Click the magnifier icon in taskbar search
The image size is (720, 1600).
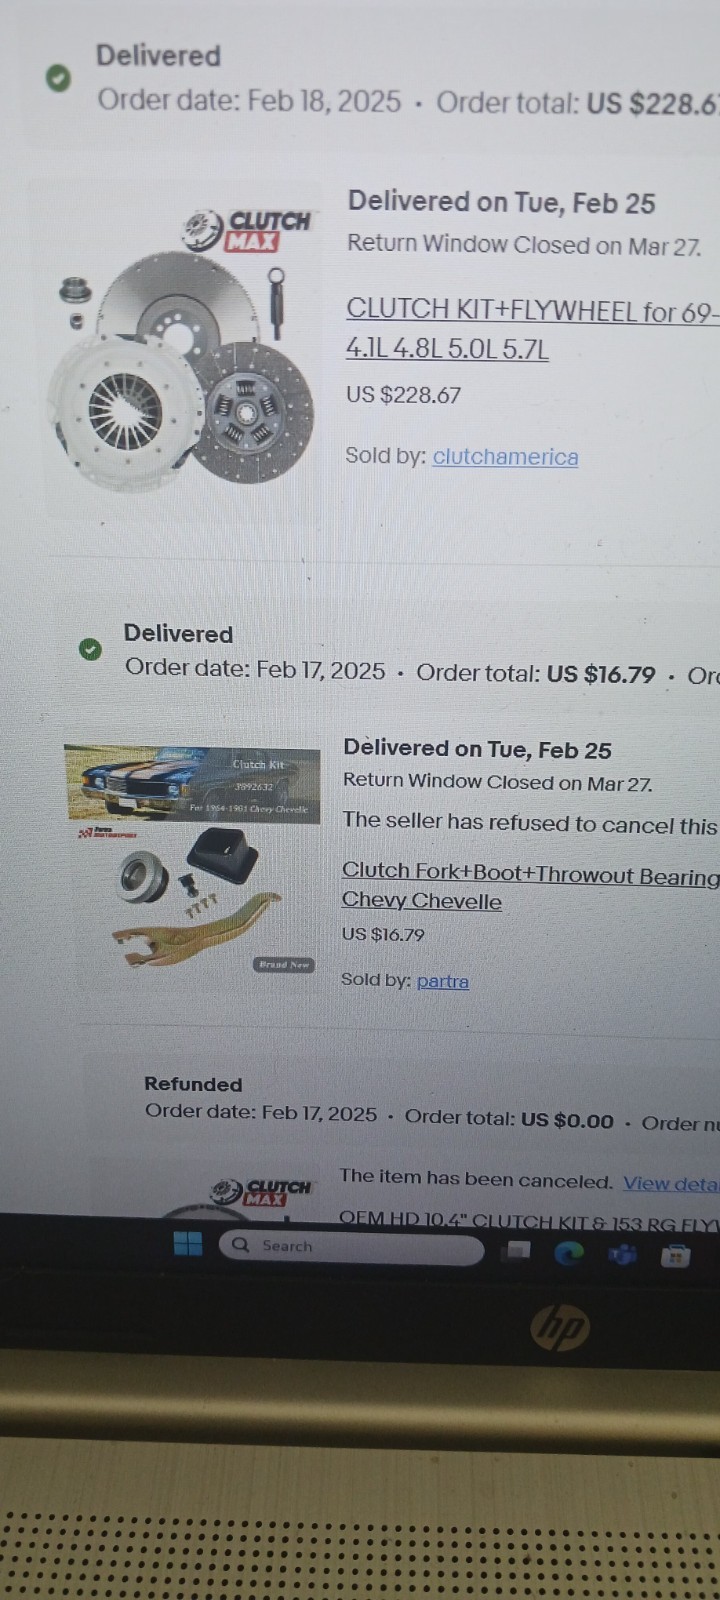(x=240, y=1245)
